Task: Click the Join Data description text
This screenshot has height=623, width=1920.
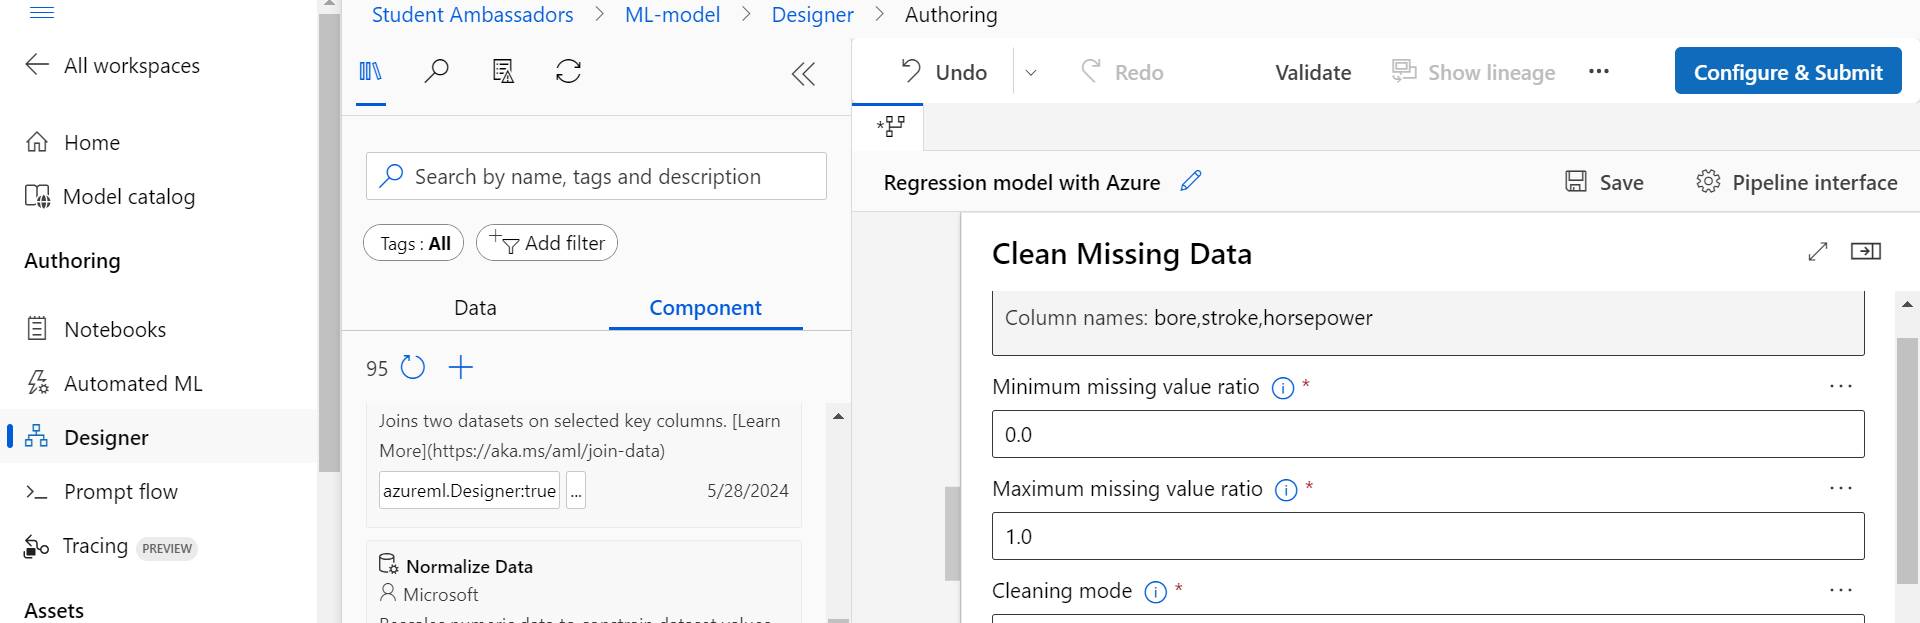Action: point(580,436)
